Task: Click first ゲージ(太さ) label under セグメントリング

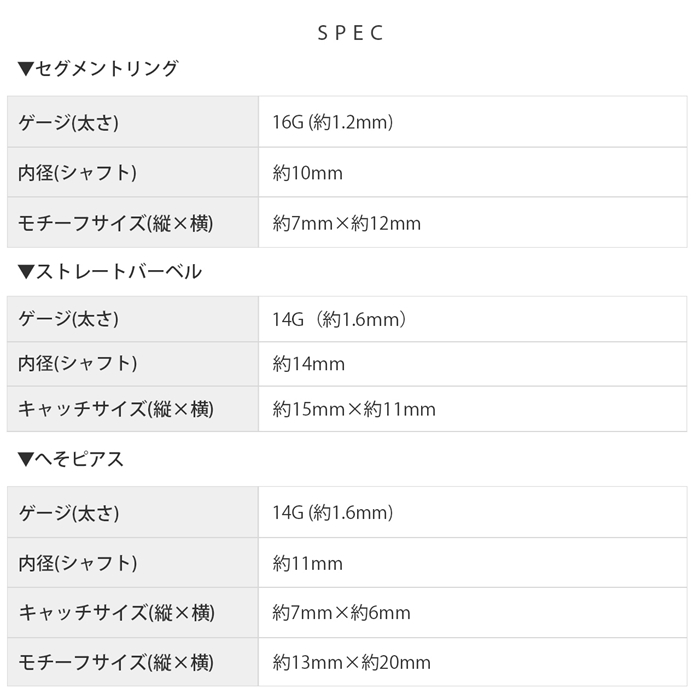Action: tap(69, 122)
